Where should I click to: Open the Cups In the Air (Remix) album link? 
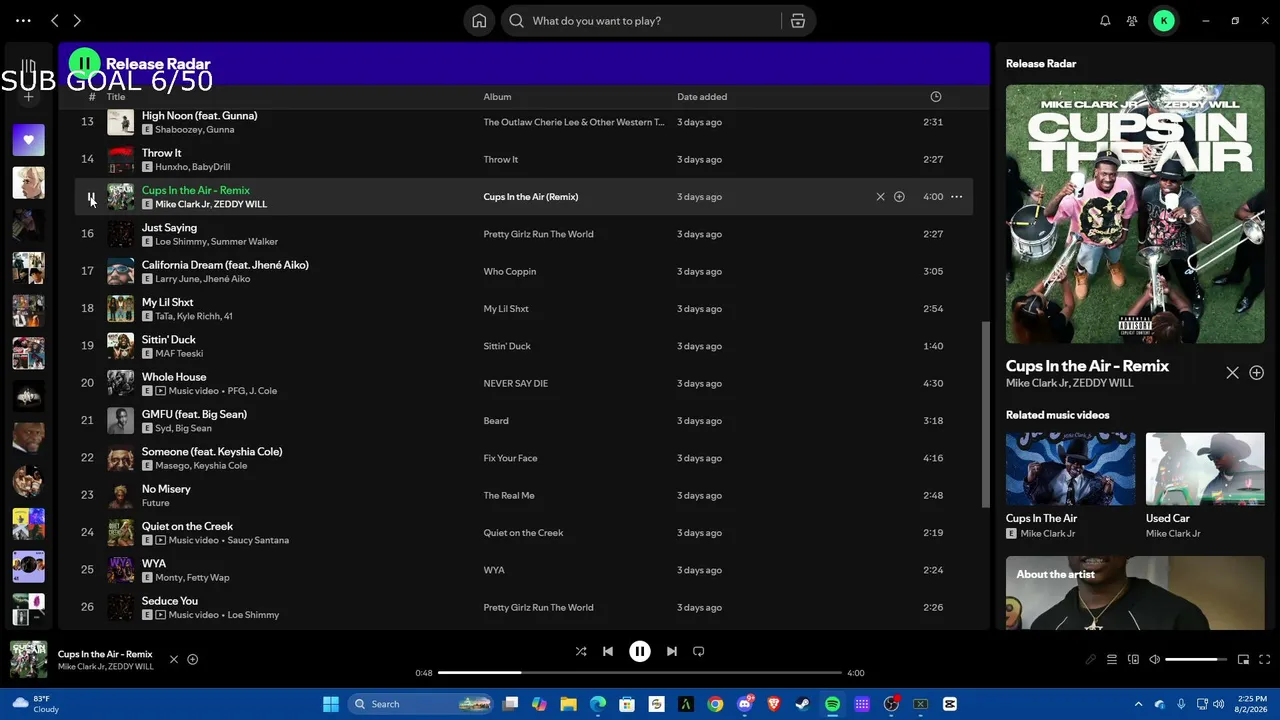point(531,197)
